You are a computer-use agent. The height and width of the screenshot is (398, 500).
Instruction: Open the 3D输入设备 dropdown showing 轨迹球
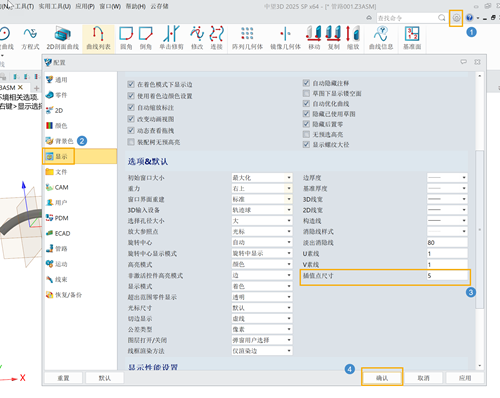click(262, 210)
